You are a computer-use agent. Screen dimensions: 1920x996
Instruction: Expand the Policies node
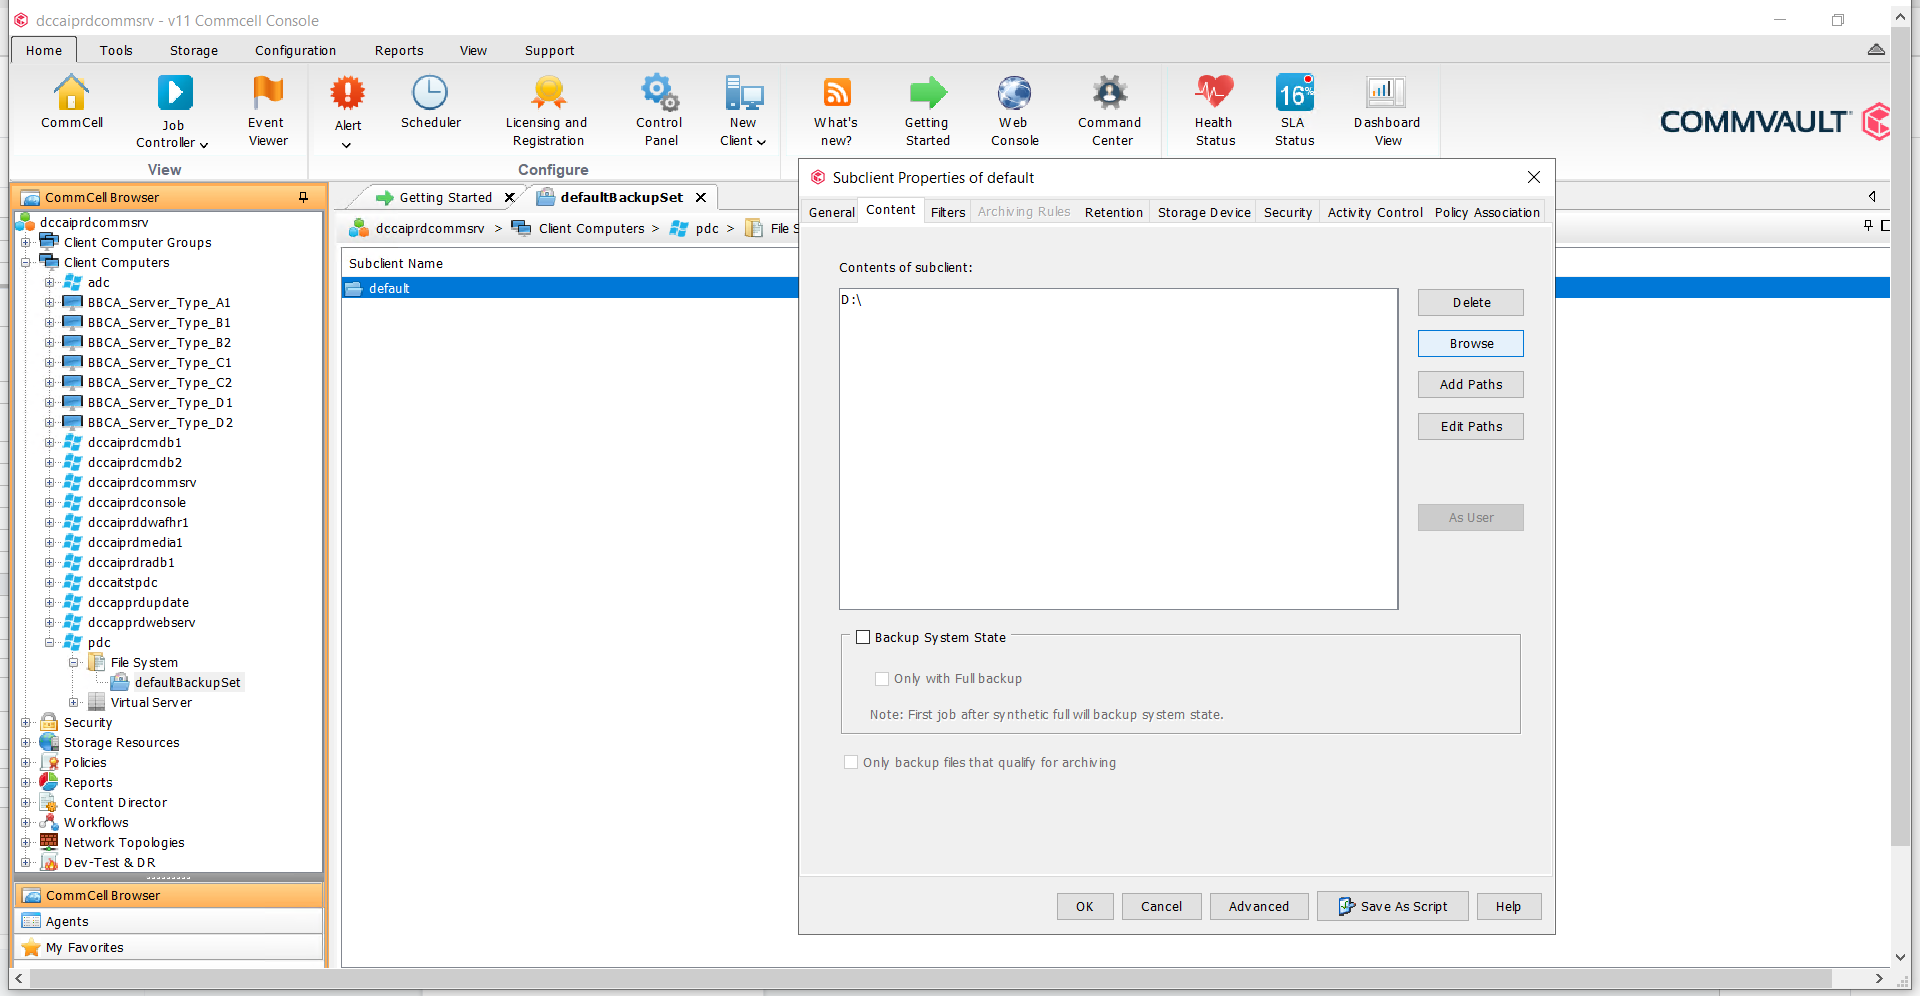pyautogui.click(x=26, y=762)
